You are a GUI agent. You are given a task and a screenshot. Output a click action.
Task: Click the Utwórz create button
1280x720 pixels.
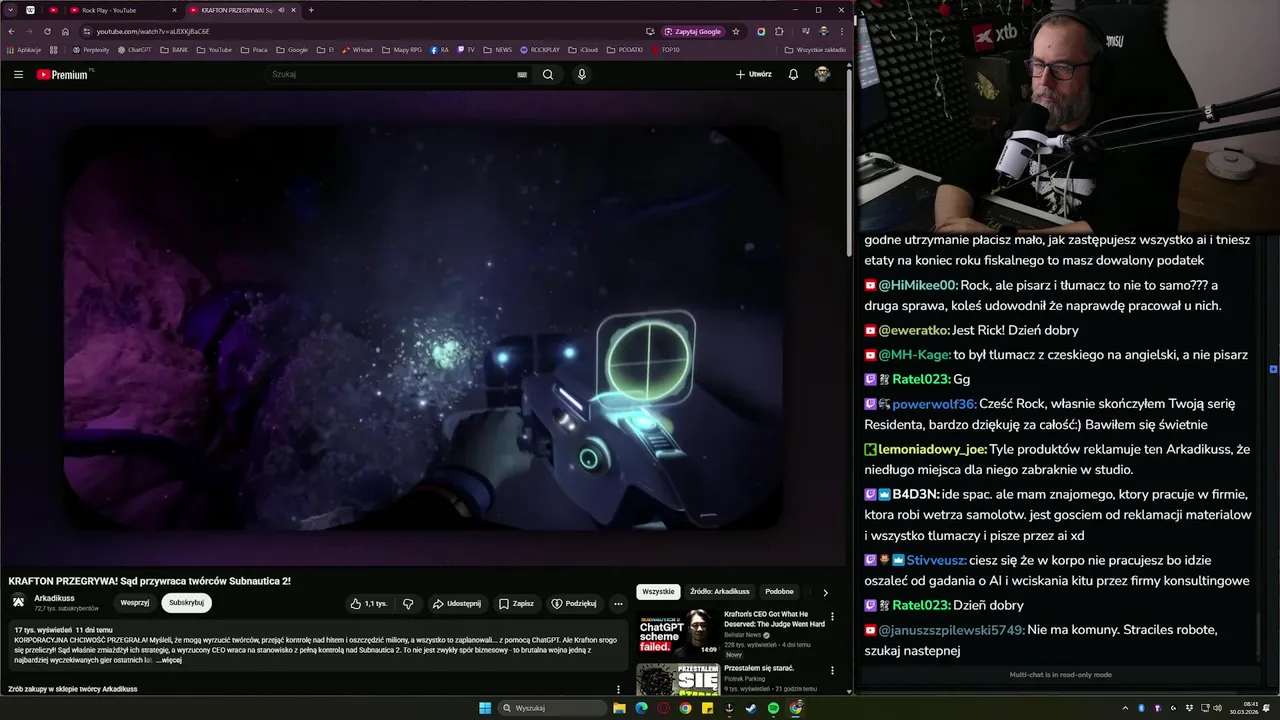(x=754, y=74)
